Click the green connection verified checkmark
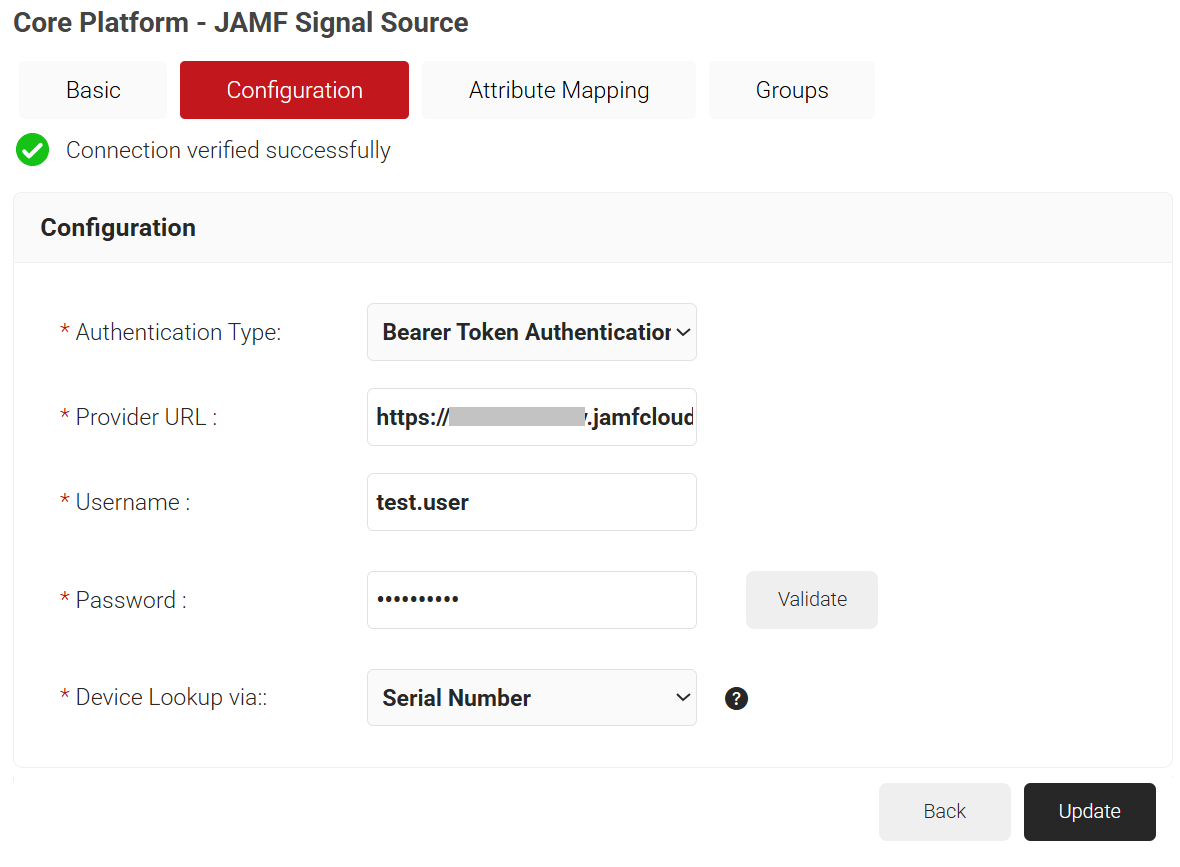The image size is (1180, 867). click(x=32, y=150)
